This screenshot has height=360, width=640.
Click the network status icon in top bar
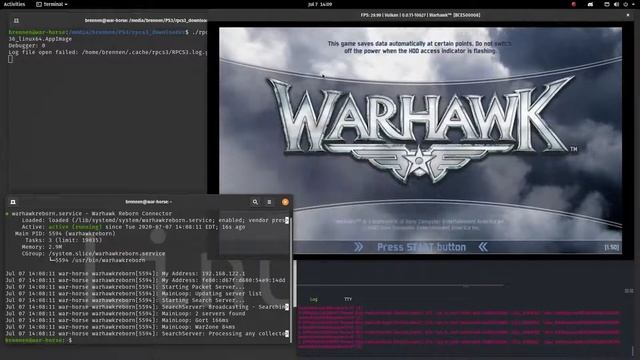pyautogui.click(x=607, y=4)
